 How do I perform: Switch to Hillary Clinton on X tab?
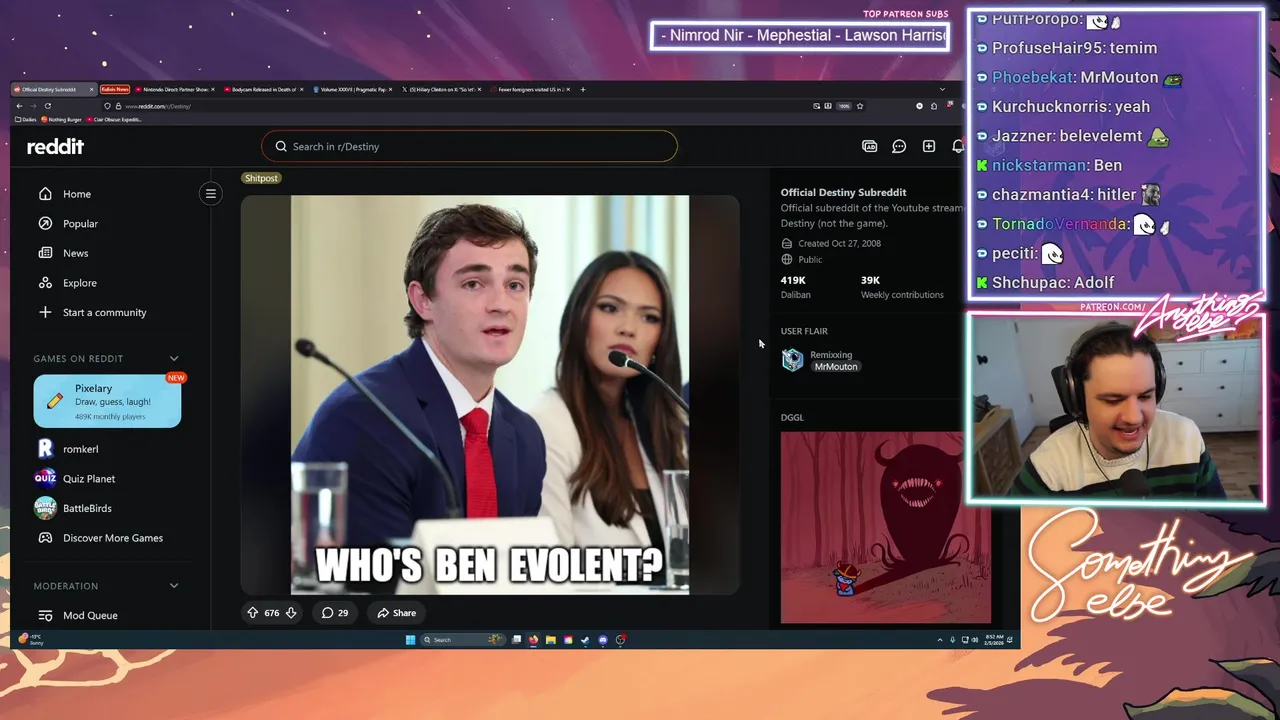440,89
